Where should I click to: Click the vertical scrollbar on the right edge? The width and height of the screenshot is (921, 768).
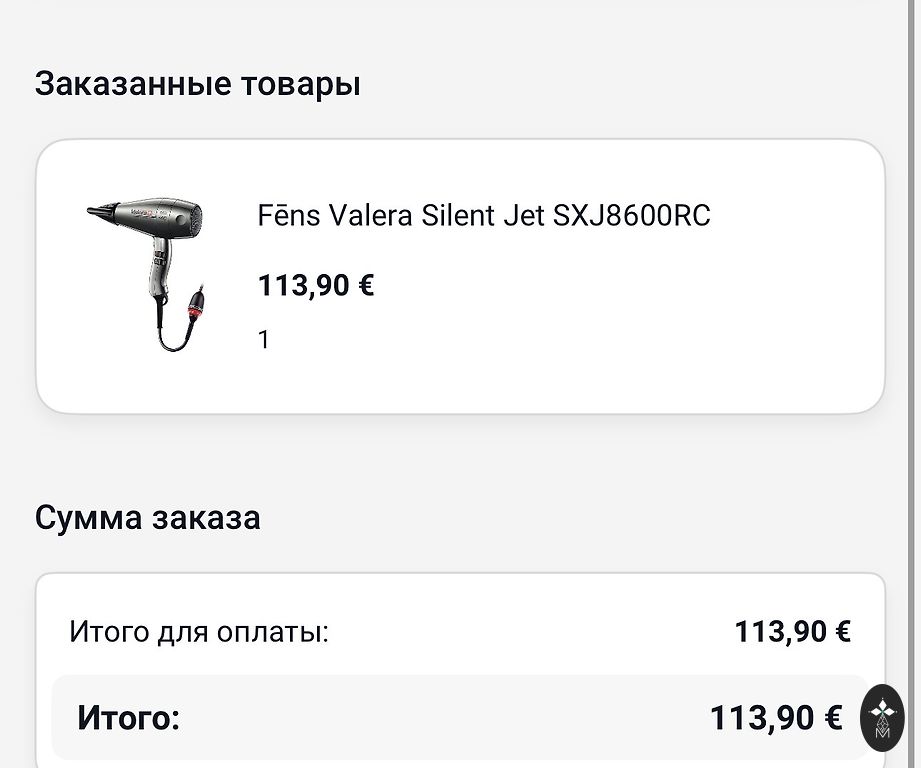(916, 300)
